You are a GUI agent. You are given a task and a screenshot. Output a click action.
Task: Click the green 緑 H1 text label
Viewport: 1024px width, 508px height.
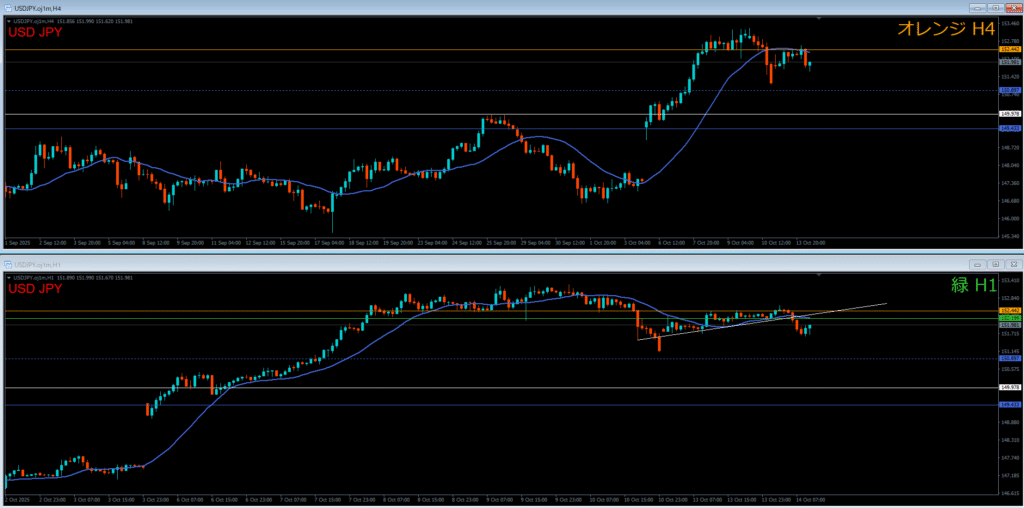pos(973,286)
